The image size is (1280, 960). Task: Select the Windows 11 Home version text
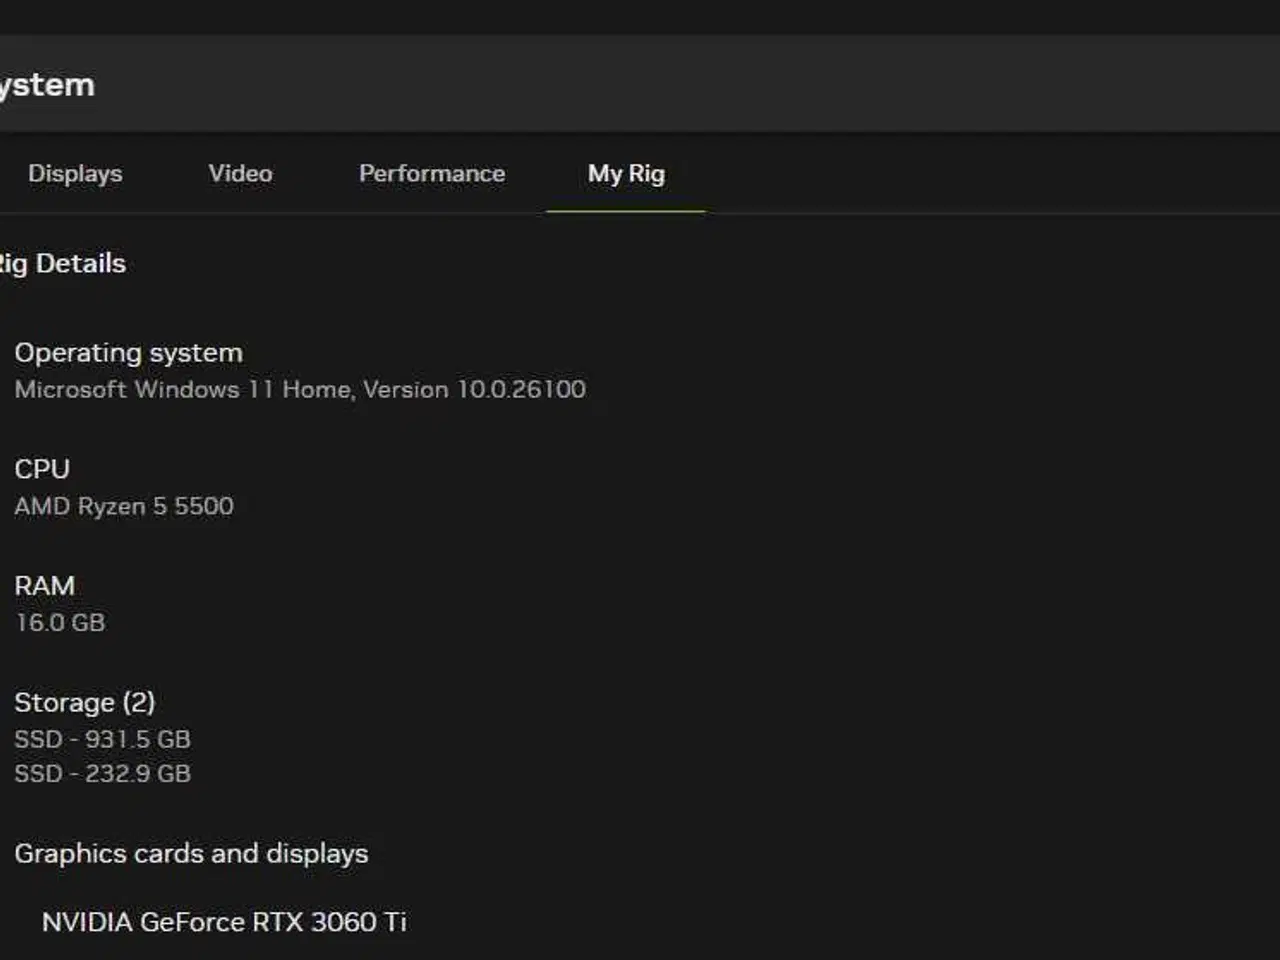pos(300,389)
